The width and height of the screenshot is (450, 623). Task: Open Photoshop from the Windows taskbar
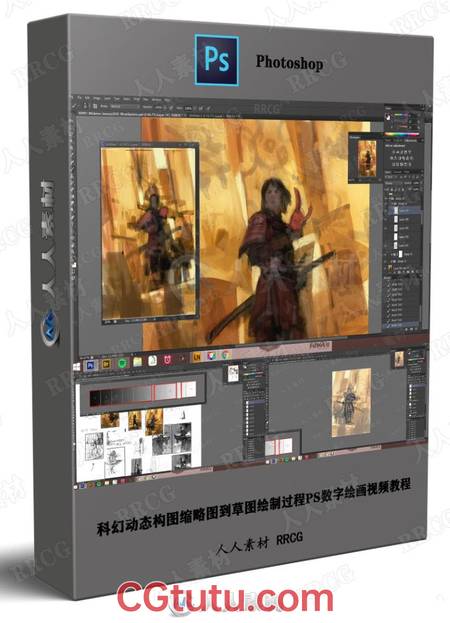[x=91, y=364]
